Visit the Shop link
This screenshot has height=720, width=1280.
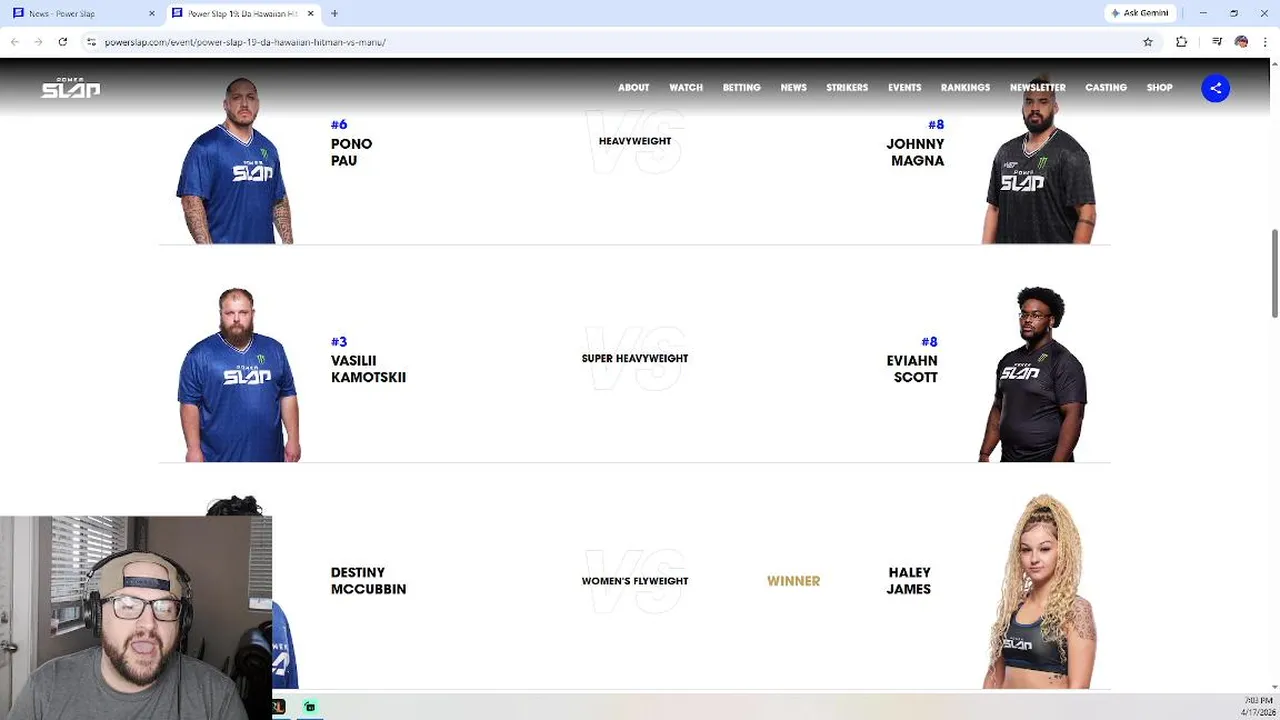click(1159, 88)
